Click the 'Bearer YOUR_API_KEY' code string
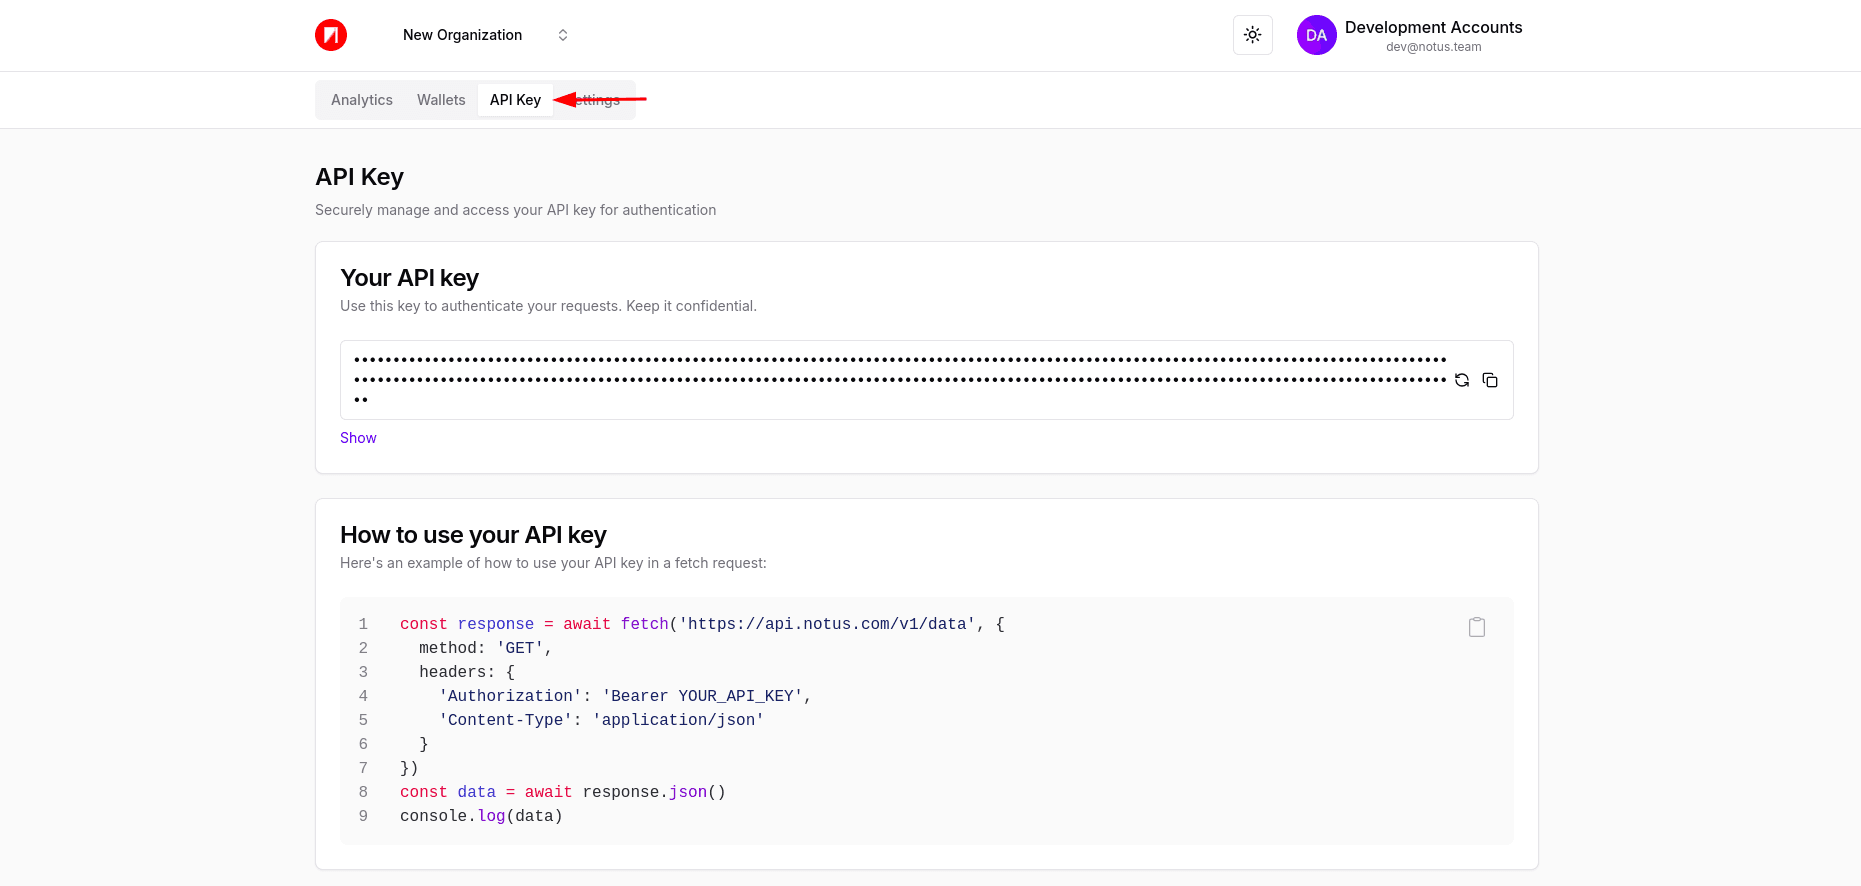1861x886 pixels. [706, 696]
